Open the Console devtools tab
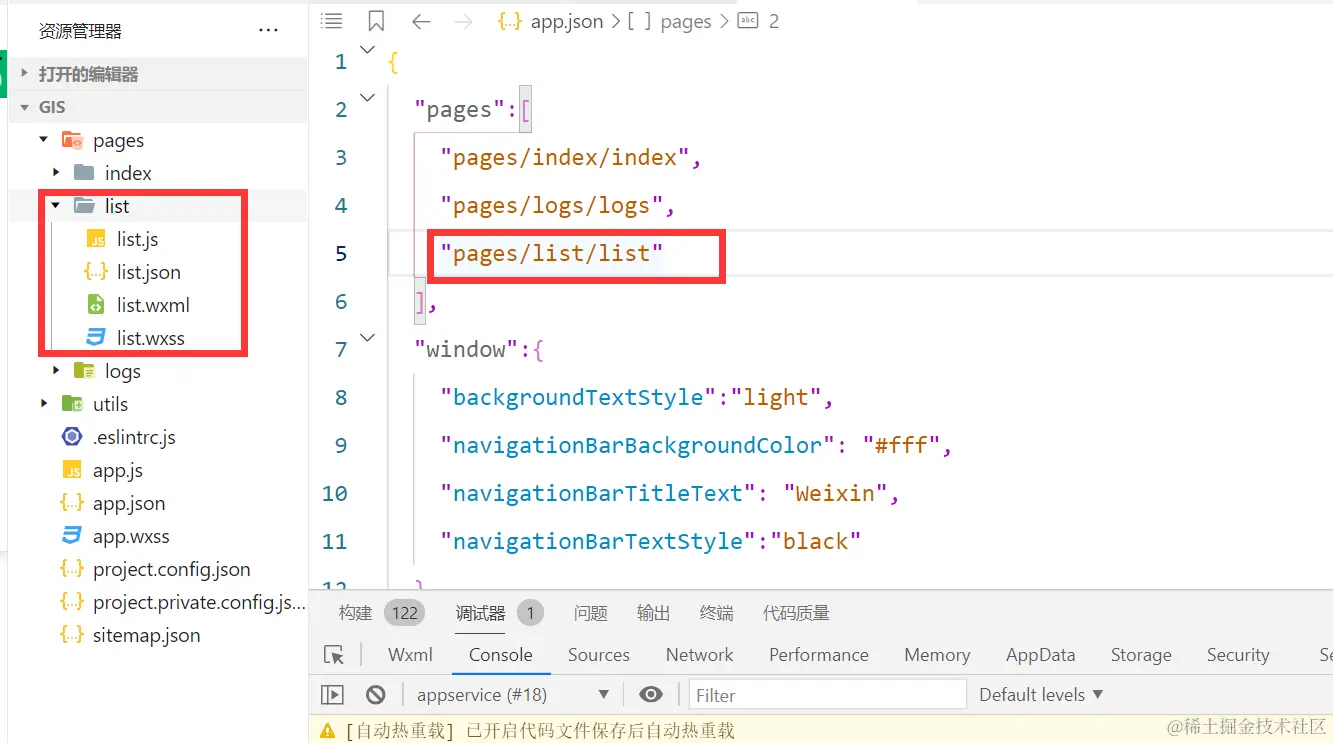Image resolution: width=1333 pixels, height=743 pixels. 501,655
